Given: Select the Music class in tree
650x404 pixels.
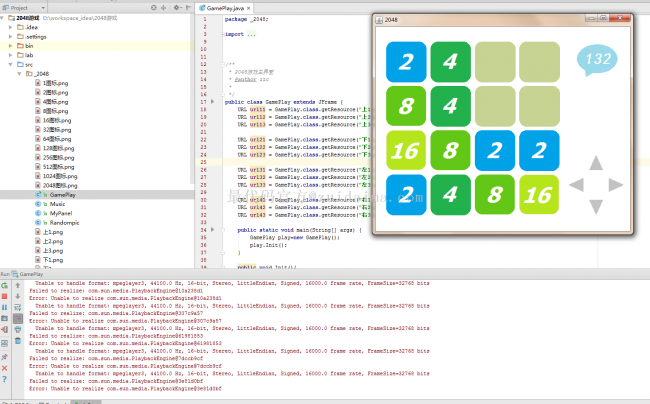Looking at the screenshot, I should 58,204.
